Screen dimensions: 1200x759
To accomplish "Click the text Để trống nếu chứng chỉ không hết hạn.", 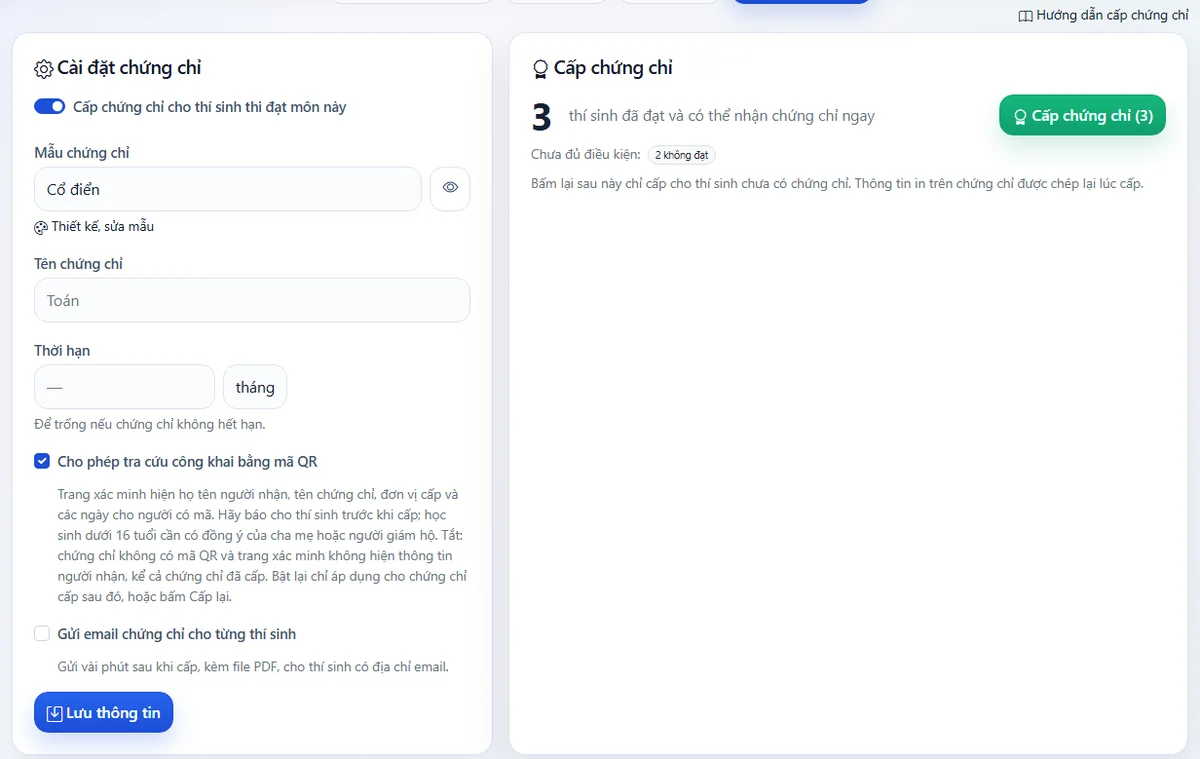I will 150,424.
